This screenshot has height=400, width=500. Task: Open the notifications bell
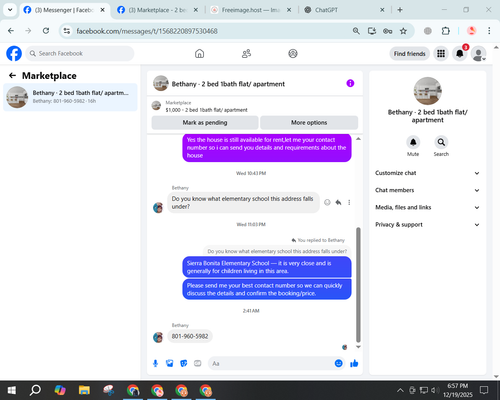click(460, 53)
